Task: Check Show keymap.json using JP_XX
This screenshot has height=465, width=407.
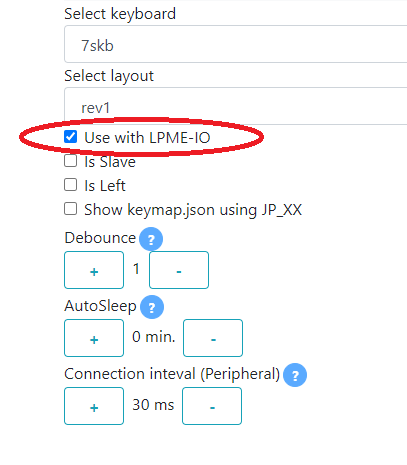Action: pos(70,209)
